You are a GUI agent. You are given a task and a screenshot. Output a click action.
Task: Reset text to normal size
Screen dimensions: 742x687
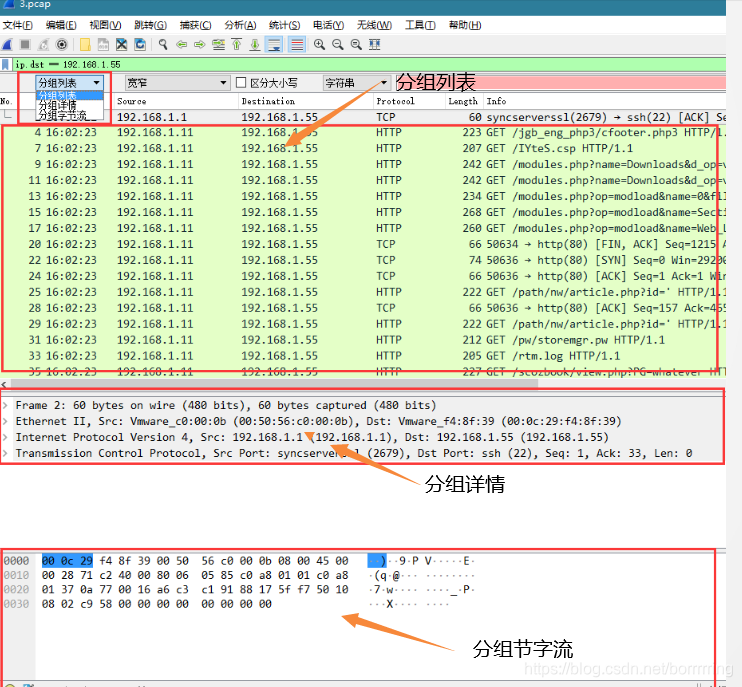pos(356,45)
